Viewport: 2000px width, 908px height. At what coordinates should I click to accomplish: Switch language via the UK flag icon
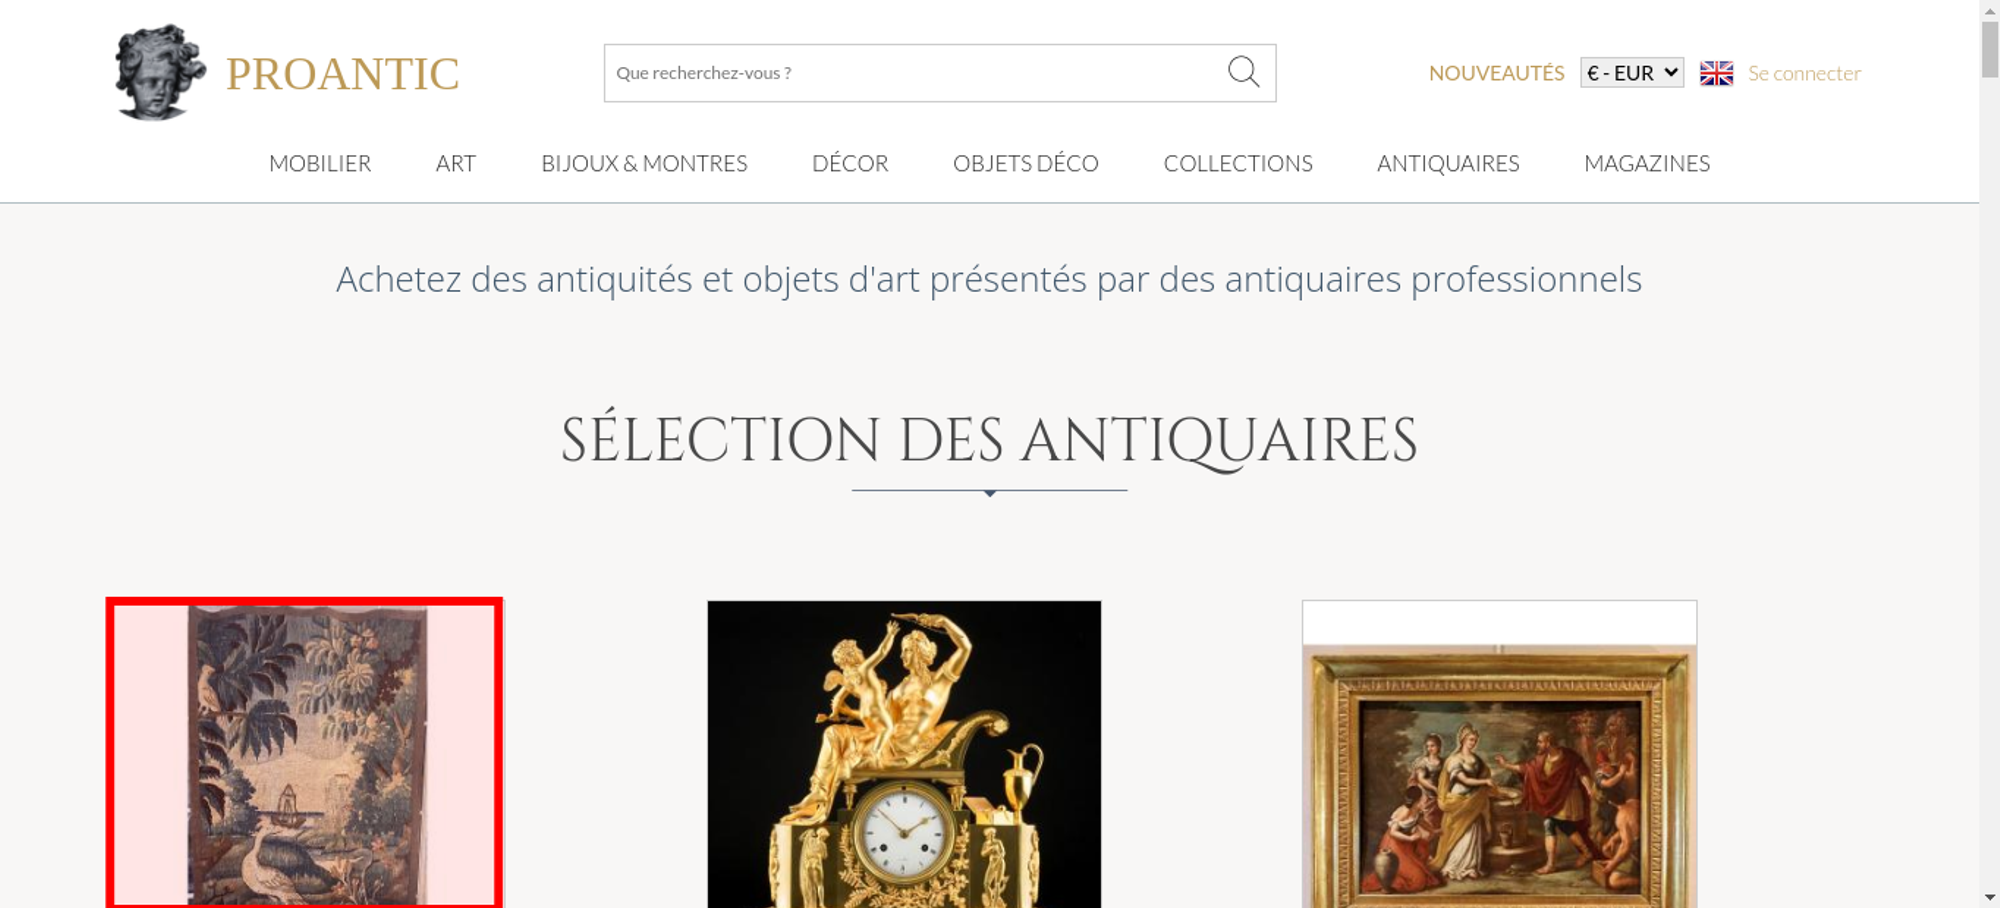point(1716,73)
